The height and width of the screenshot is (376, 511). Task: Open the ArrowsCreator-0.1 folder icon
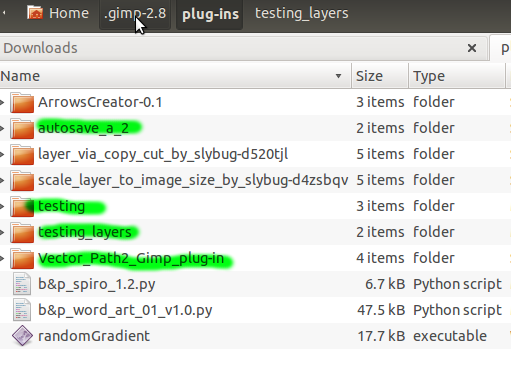point(22,102)
